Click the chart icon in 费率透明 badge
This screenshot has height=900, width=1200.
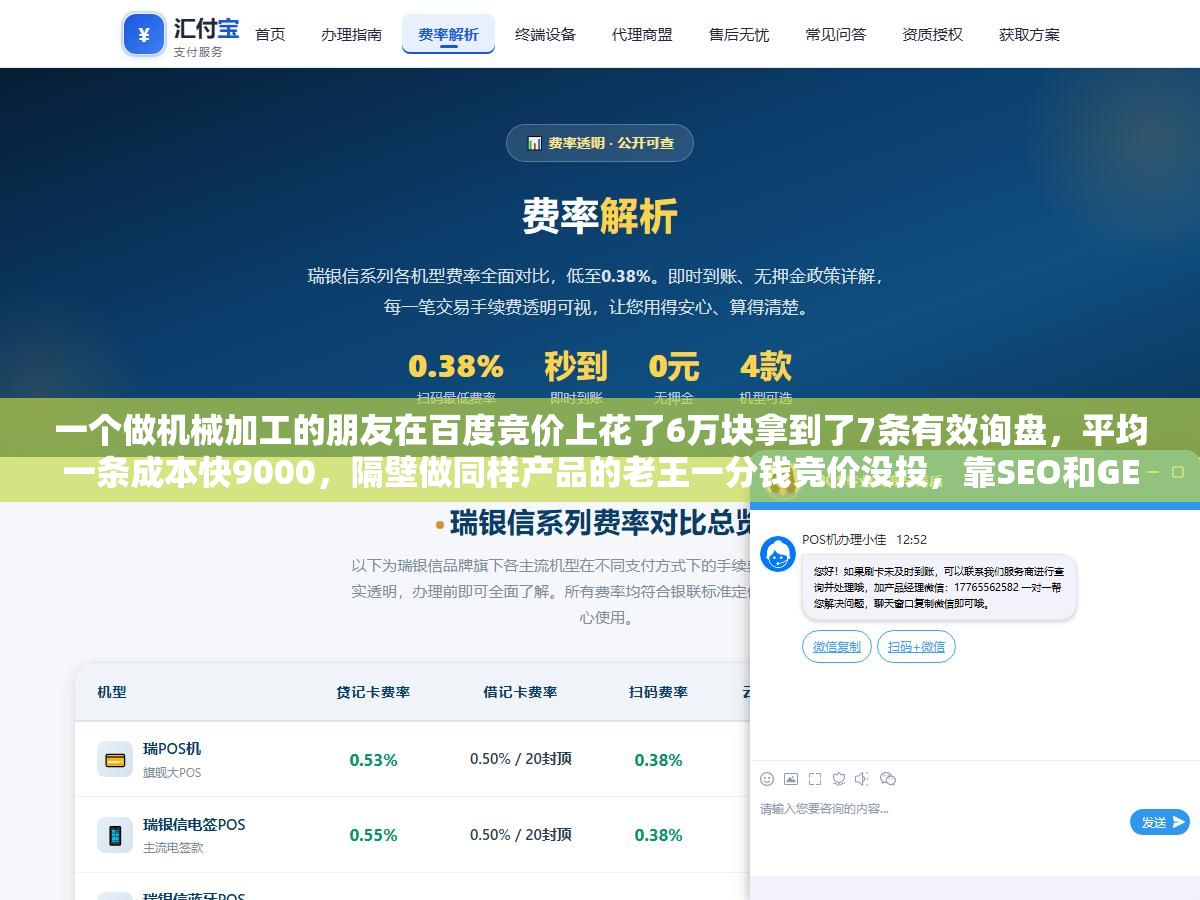pos(534,143)
